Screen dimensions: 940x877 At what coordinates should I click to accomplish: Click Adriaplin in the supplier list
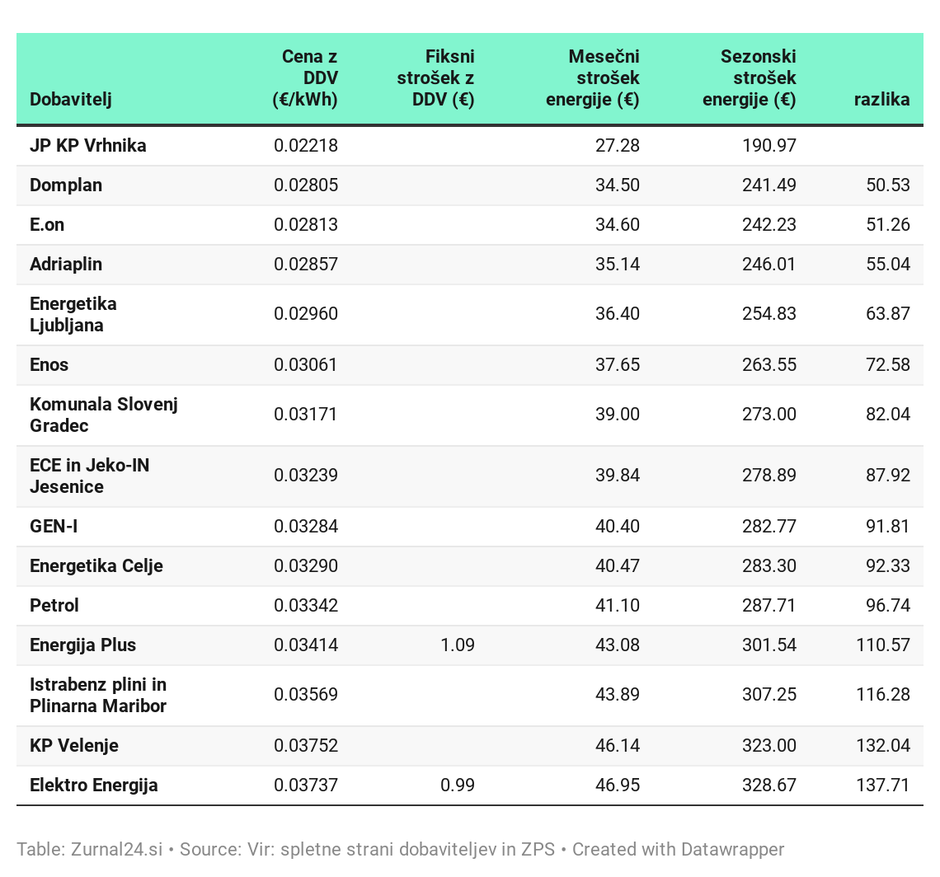pos(66,265)
